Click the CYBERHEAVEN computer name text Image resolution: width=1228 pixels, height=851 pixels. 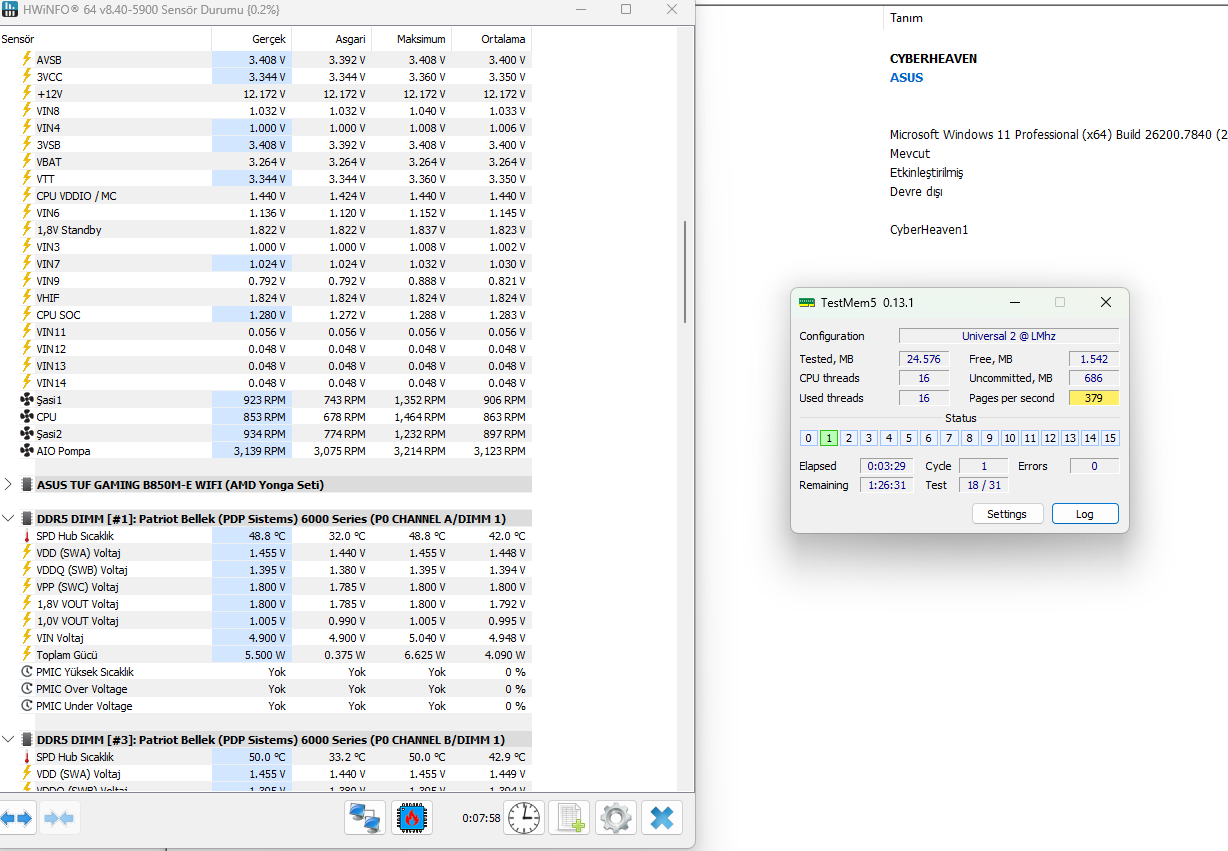933,59
